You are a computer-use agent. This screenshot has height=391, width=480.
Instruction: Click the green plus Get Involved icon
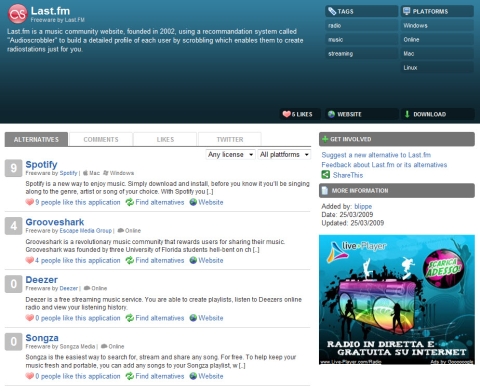[325, 139]
